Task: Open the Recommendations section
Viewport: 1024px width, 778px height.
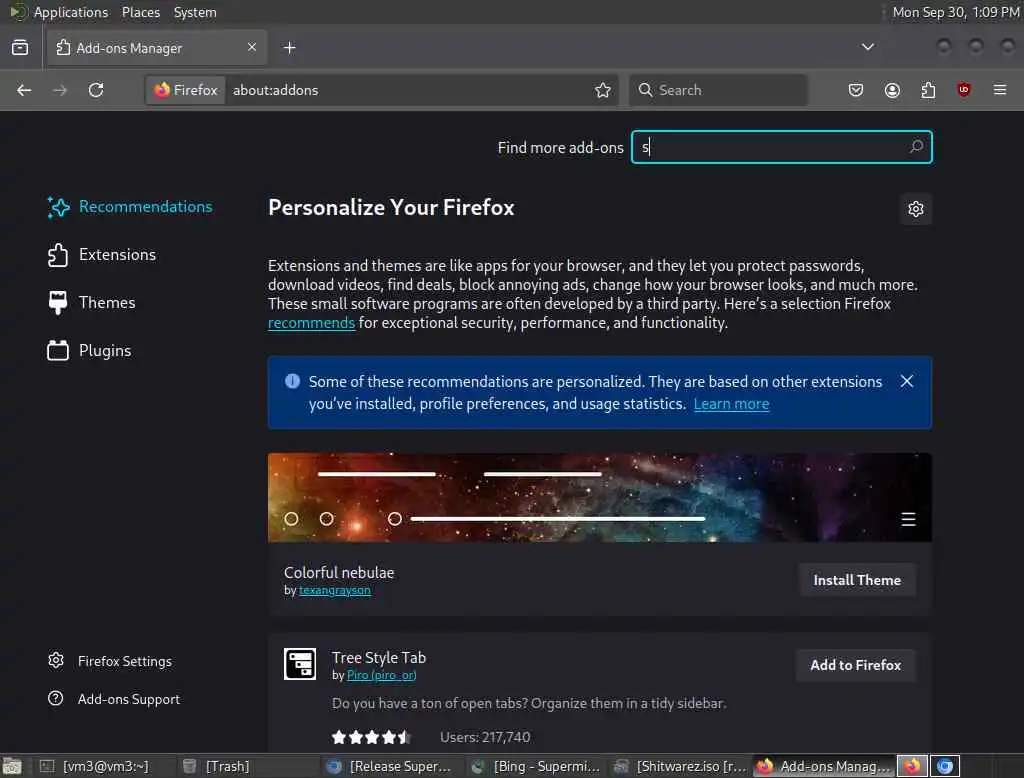Action: tap(129, 207)
